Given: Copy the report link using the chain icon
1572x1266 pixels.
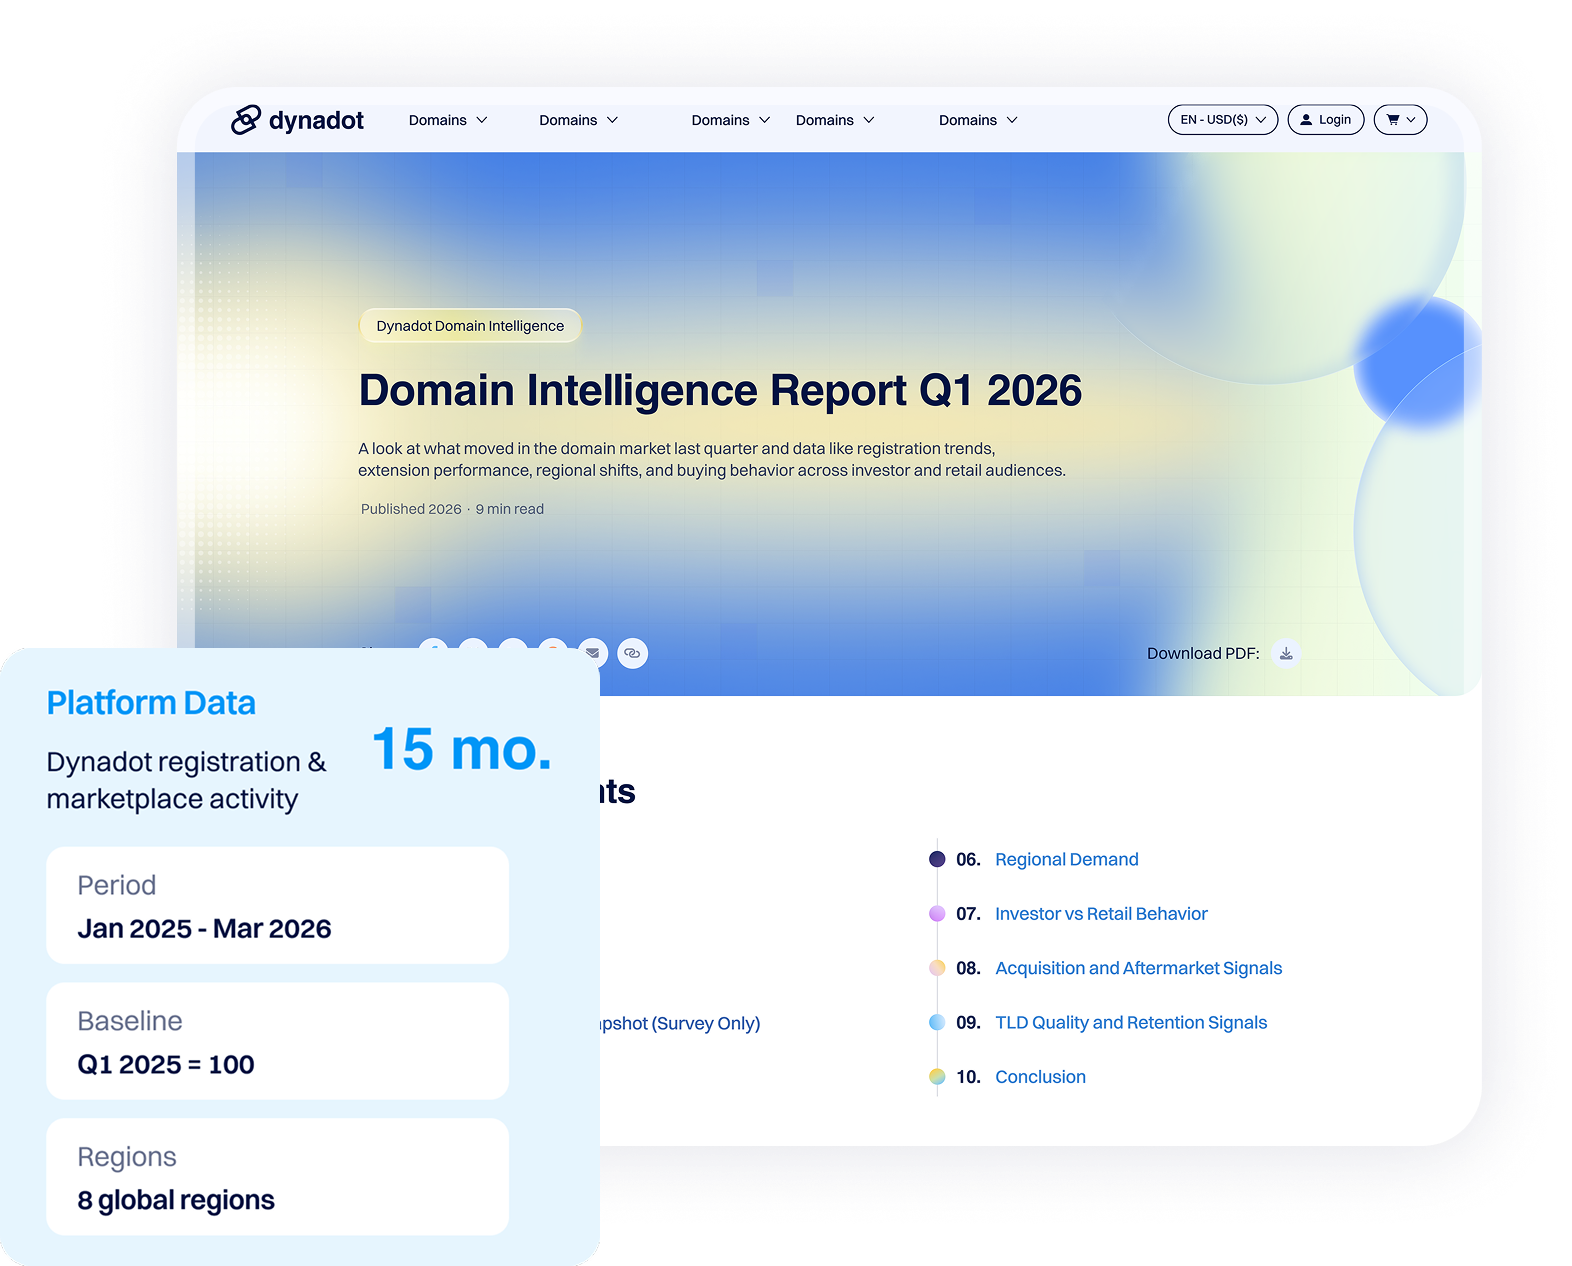Looking at the screenshot, I should coord(632,653).
